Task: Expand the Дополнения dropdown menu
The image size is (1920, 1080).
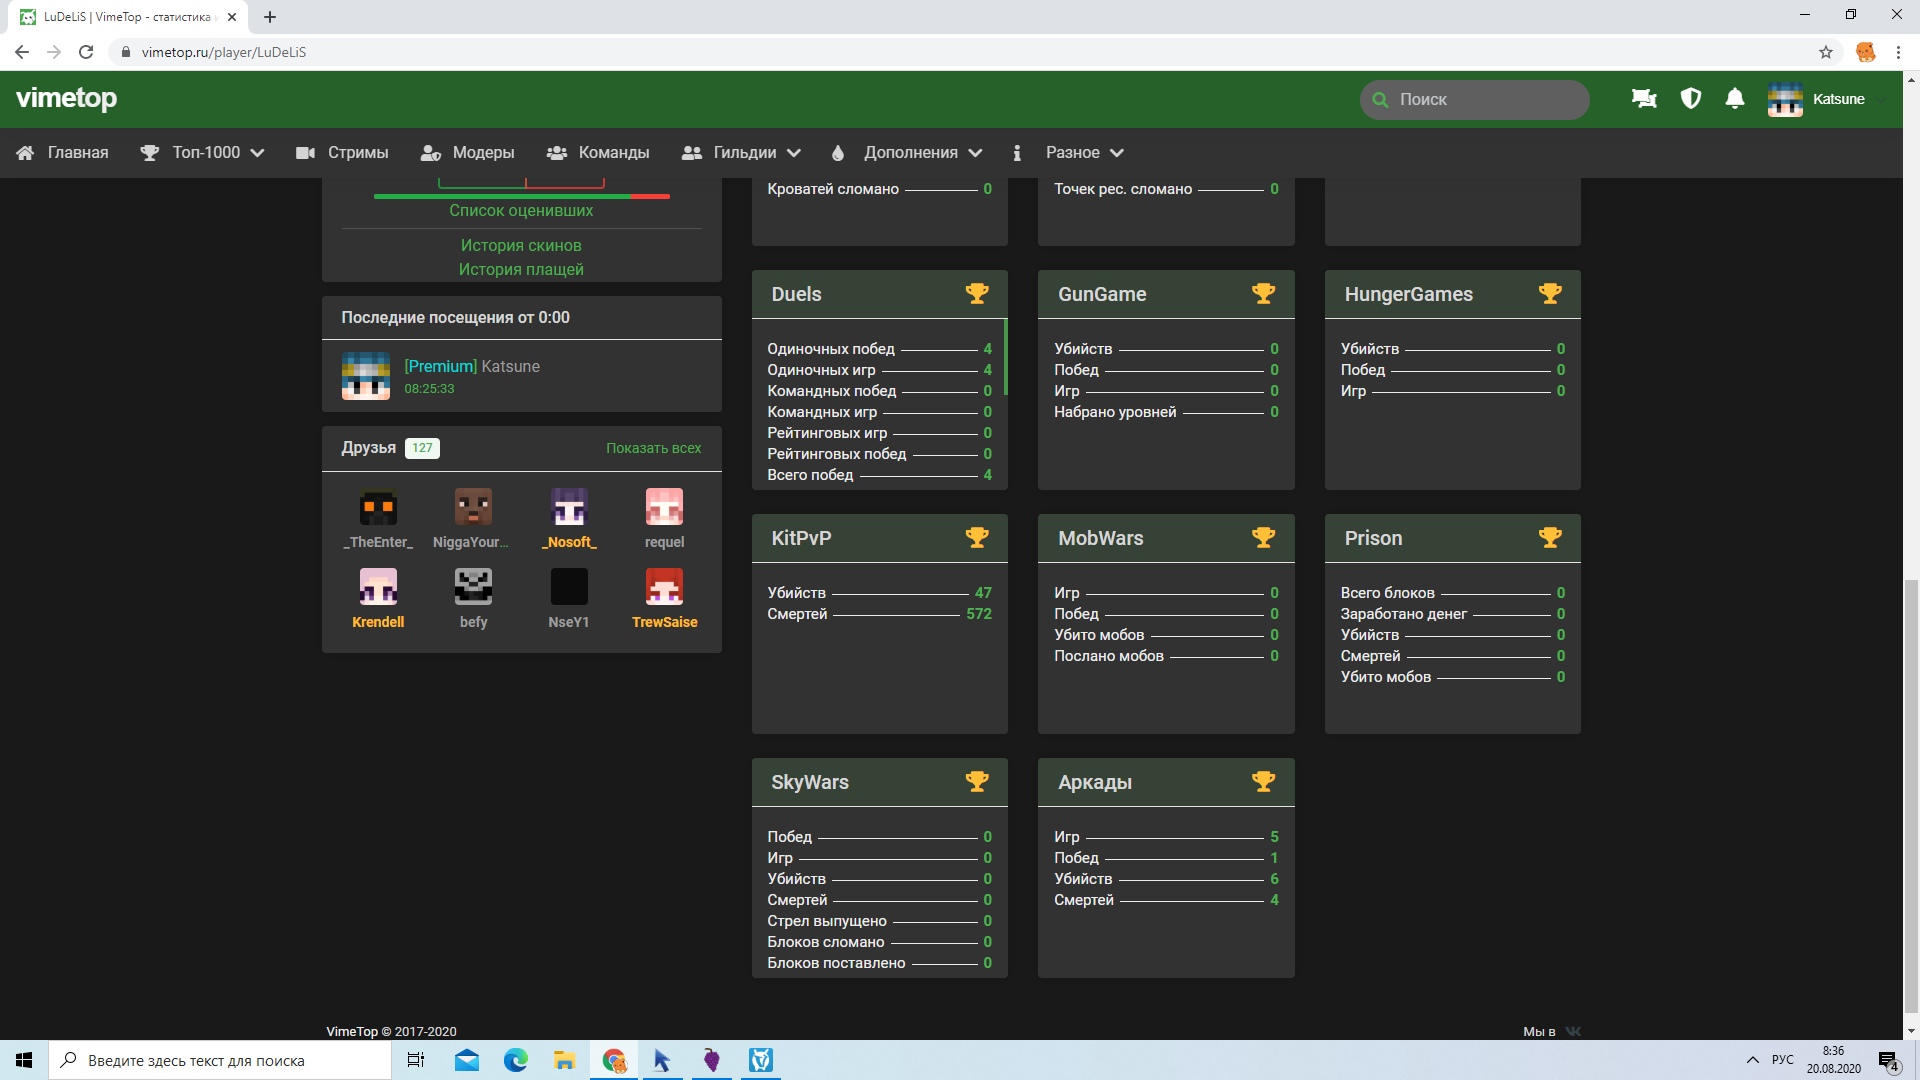Action: pos(908,152)
